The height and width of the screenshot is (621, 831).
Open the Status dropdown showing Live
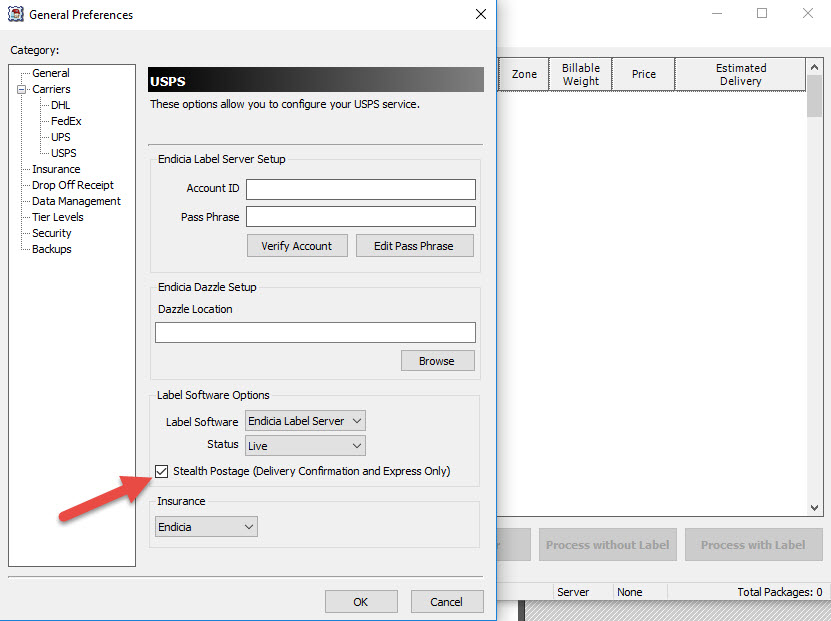coord(305,446)
